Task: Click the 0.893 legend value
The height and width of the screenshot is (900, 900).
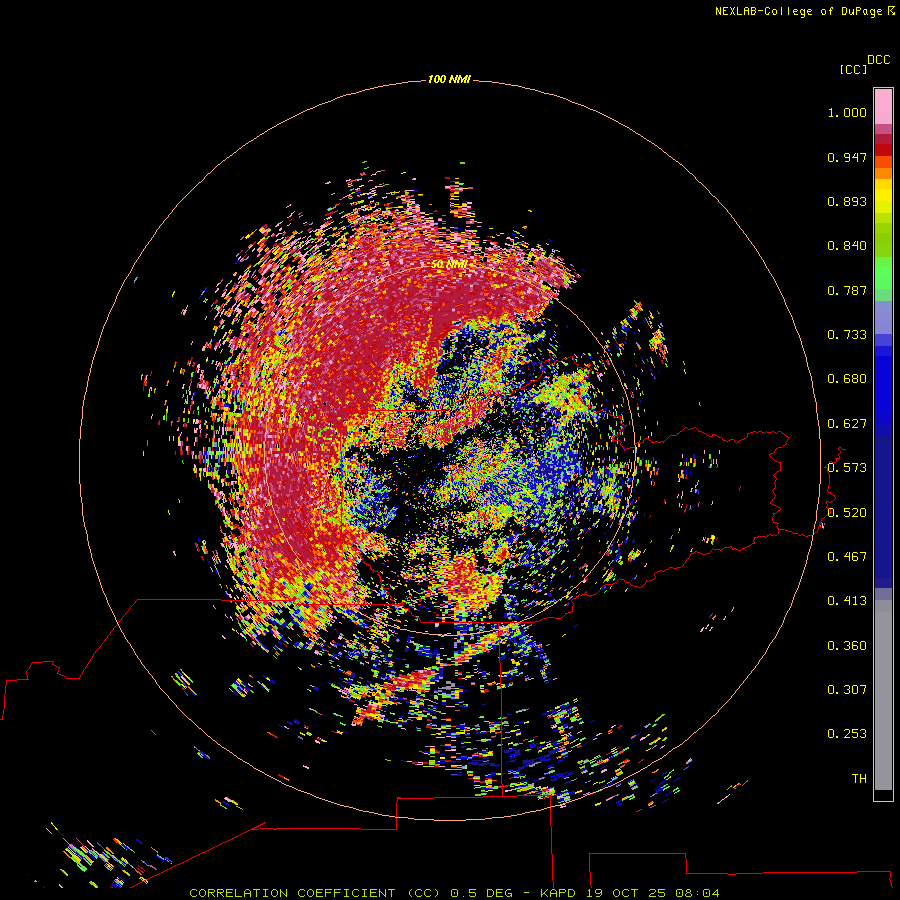Action: click(847, 201)
